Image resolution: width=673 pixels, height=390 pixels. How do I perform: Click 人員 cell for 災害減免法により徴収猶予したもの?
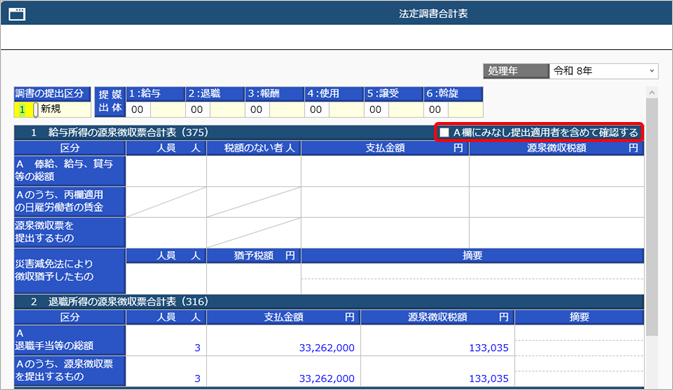click(166, 278)
